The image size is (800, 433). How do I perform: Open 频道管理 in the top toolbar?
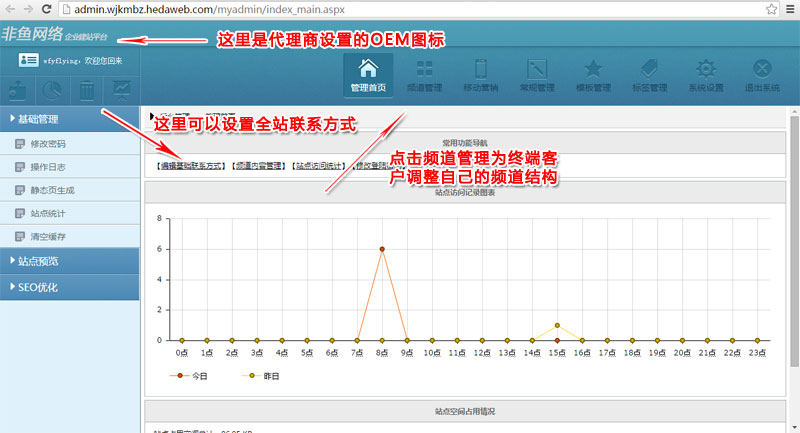(x=424, y=74)
